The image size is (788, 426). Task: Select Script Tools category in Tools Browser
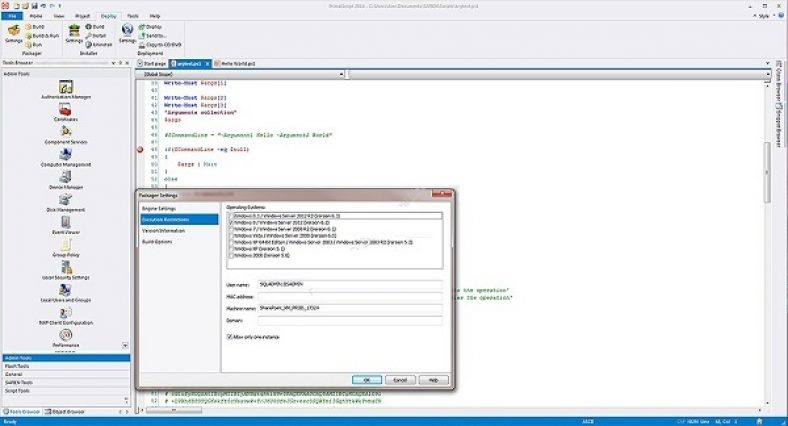tap(66, 390)
